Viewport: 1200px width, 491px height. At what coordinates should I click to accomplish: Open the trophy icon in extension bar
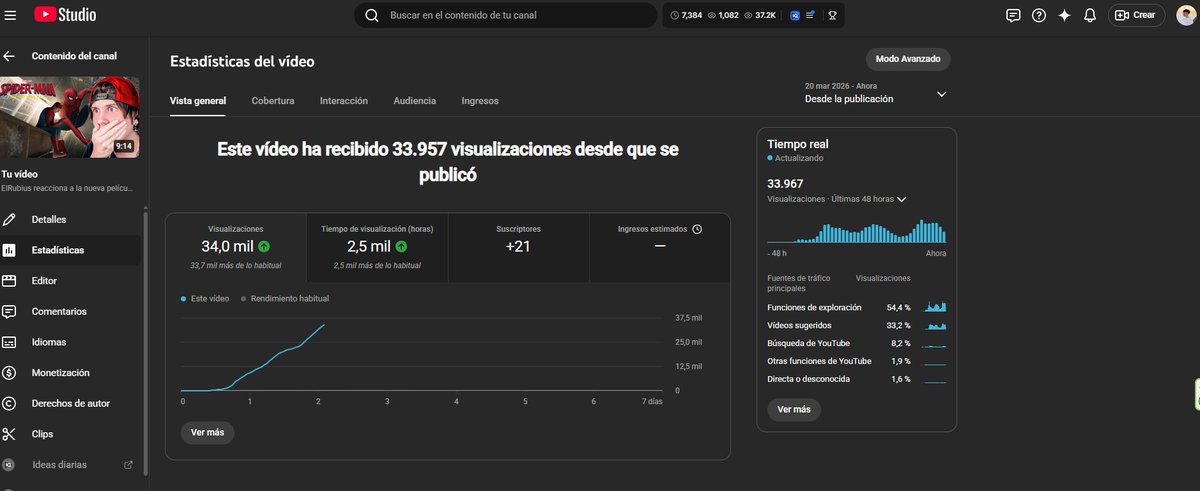pos(832,15)
